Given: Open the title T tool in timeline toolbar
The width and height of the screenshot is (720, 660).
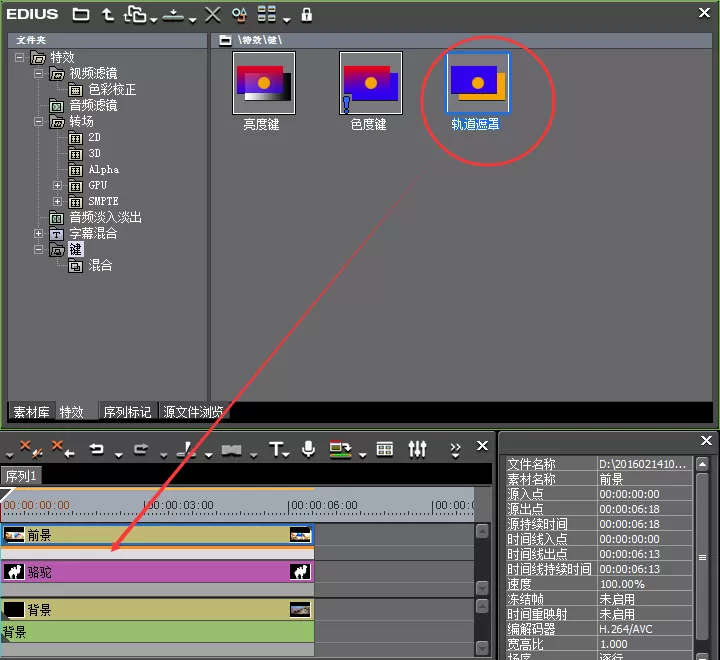Looking at the screenshot, I should (x=276, y=449).
